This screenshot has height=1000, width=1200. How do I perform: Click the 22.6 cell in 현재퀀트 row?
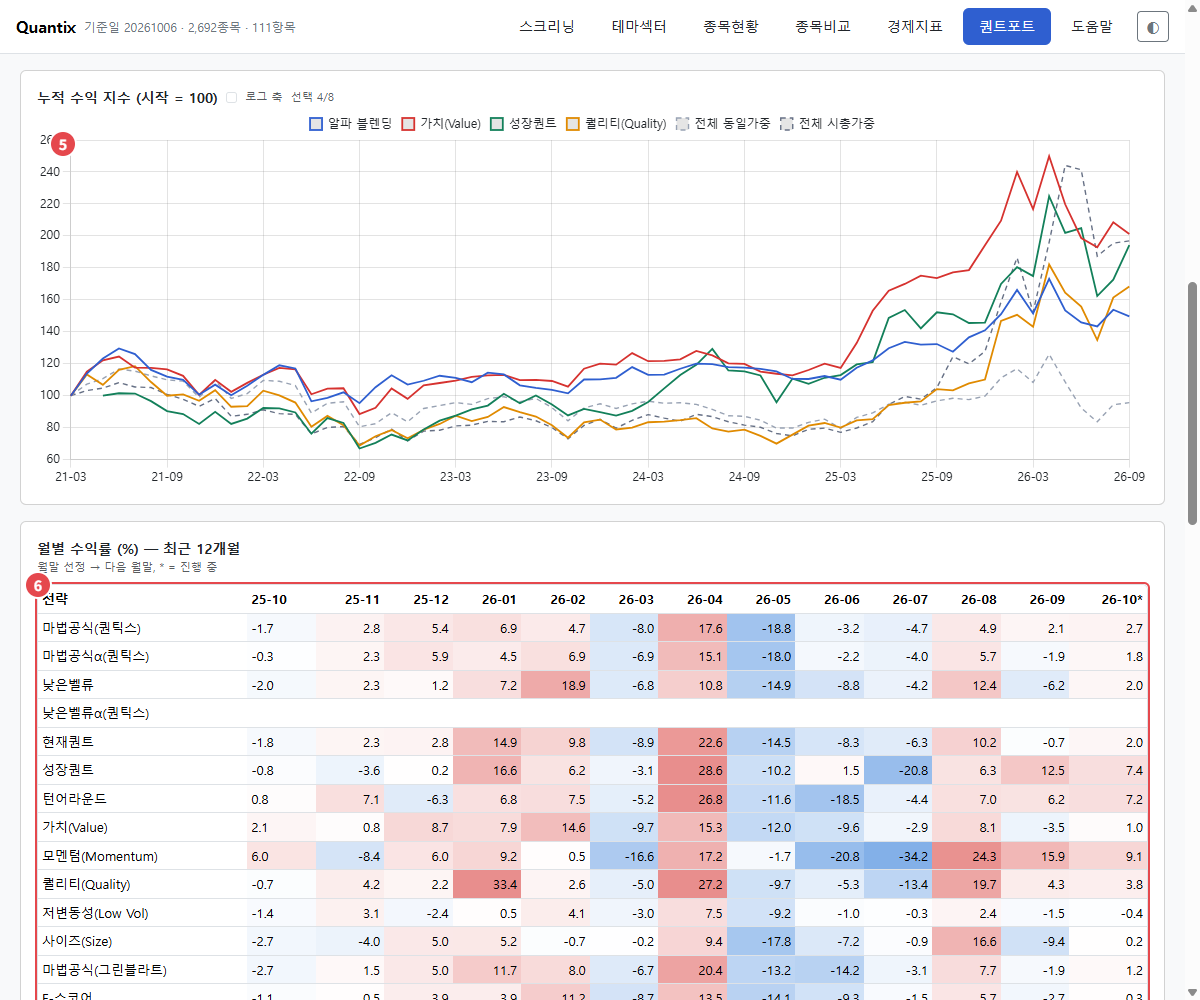click(693, 742)
